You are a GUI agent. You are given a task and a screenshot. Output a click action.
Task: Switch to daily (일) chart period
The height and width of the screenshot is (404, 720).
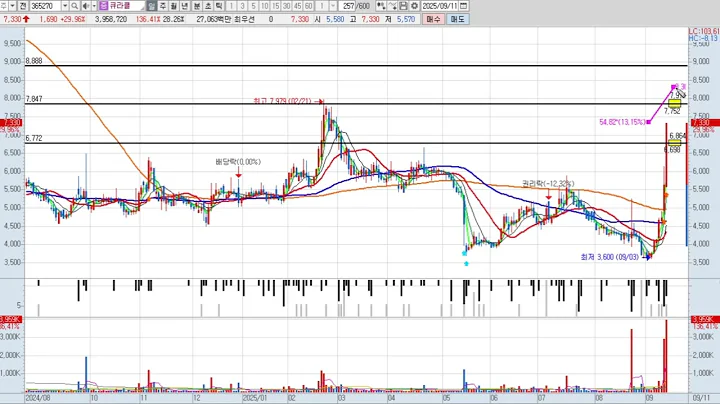[x=151, y=6]
